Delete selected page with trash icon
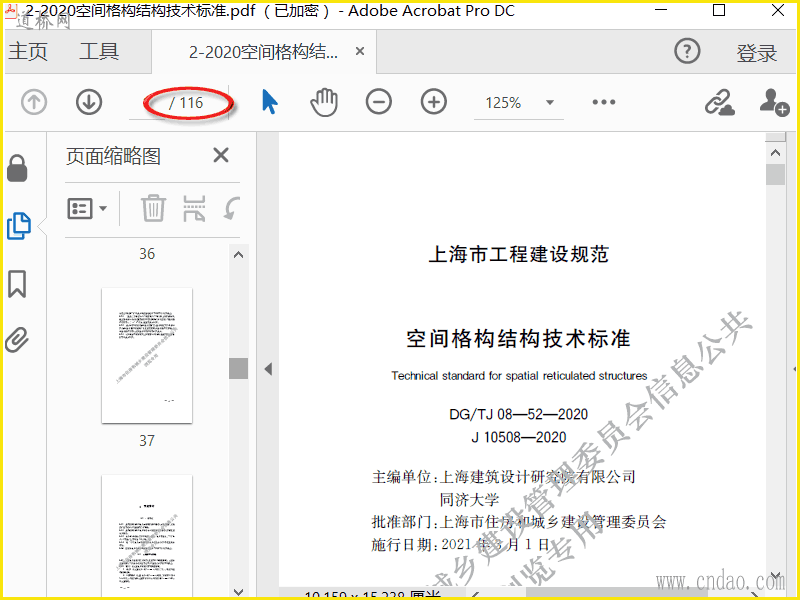The image size is (800, 600). tap(153, 208)
